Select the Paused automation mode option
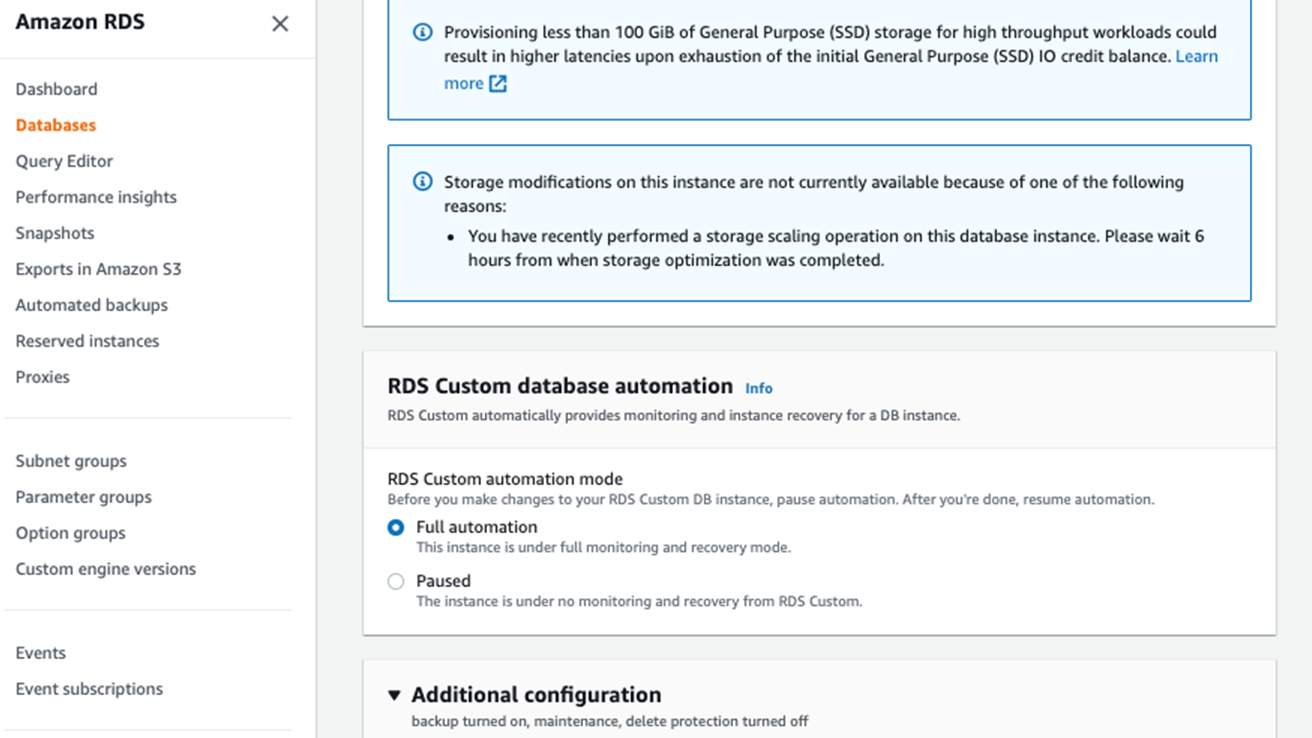This screenshot has width=1312, height=738. click(396, 582)
